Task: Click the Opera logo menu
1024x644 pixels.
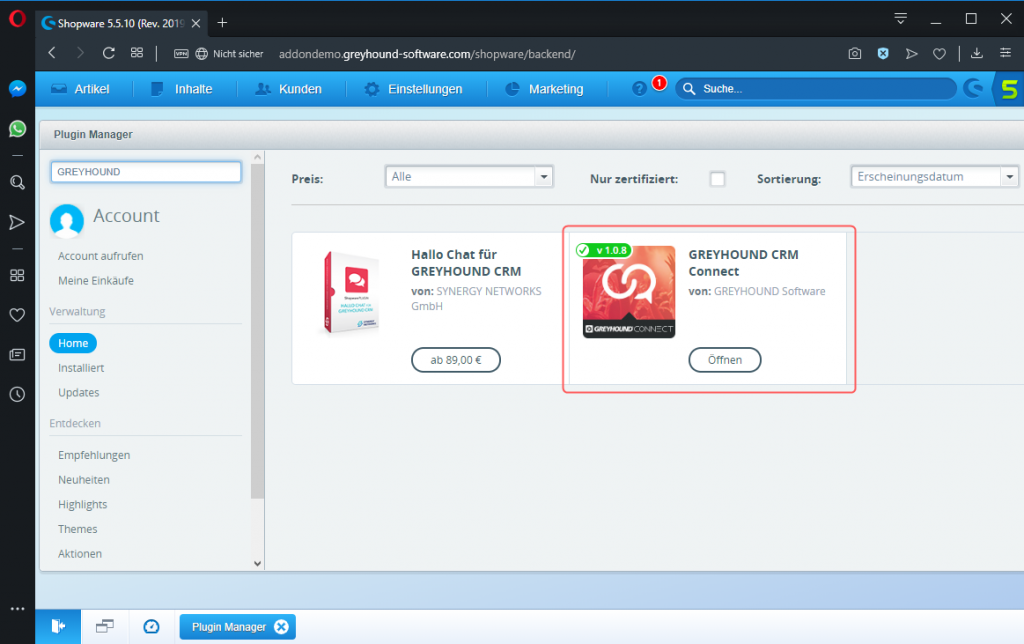Action: 18,18
